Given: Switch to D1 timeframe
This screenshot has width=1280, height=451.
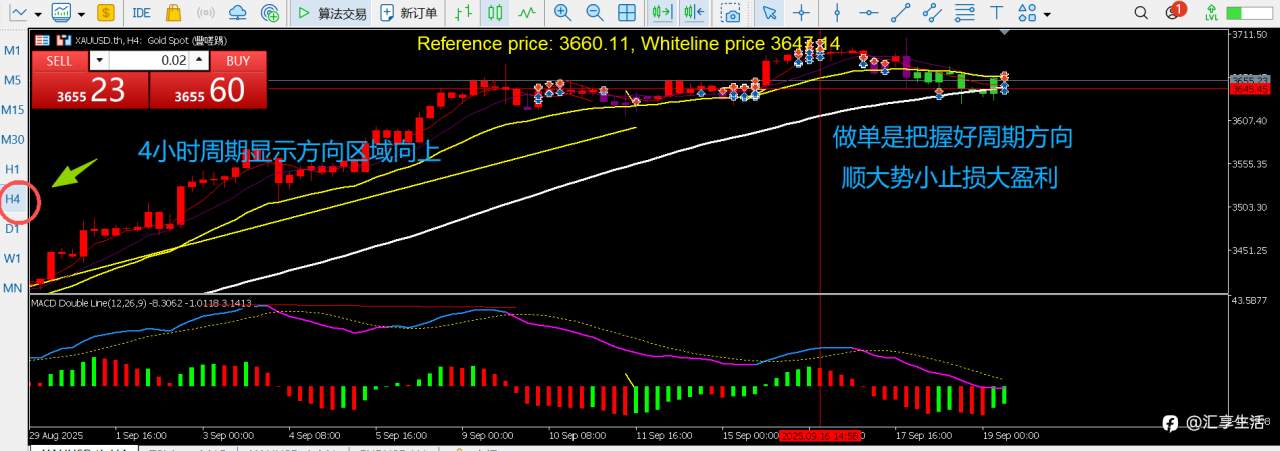Looking at the screenshot, I should pos(12,228).
